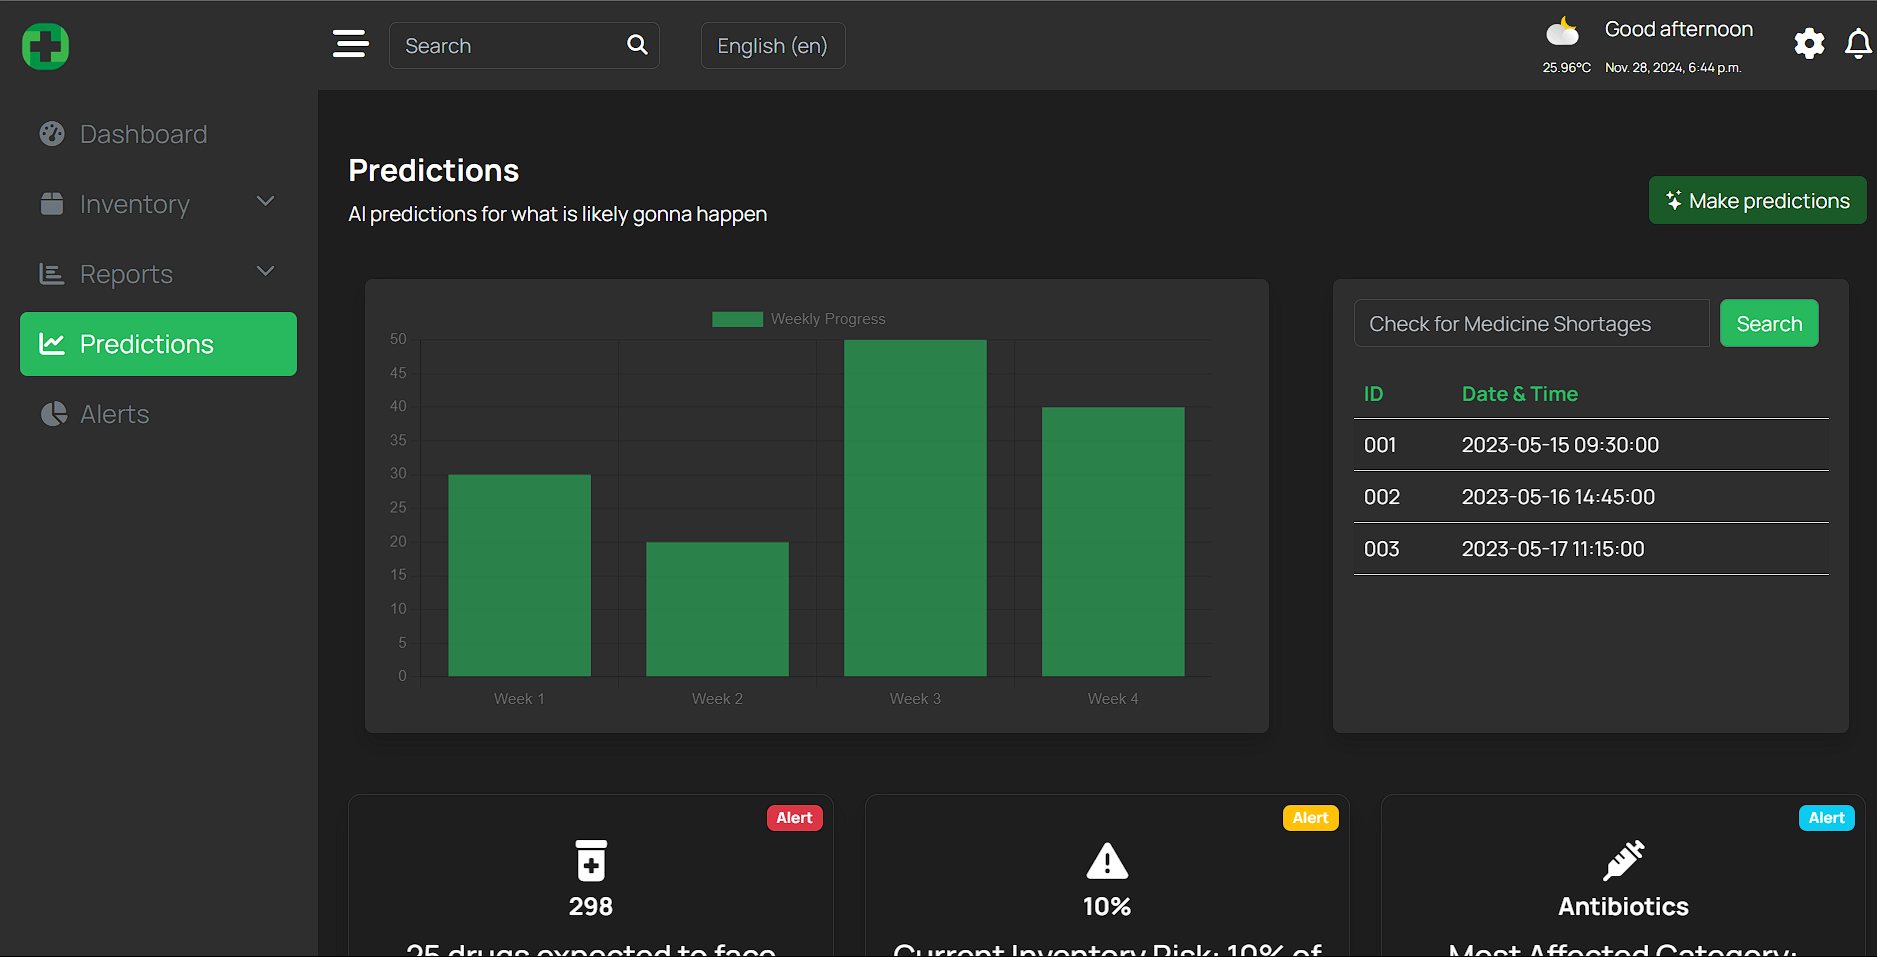This screenshot has height=957, width=1877.
Task: Open settings via the gear icon
Action: tap(1809, 44)
